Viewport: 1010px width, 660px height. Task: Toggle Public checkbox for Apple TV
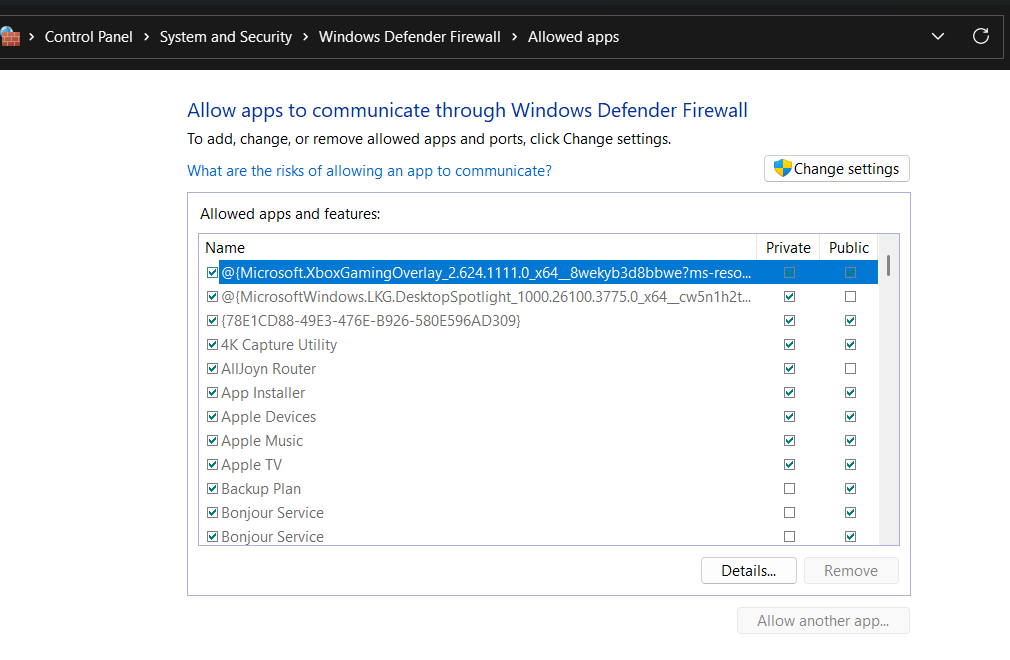coord(850,464)
